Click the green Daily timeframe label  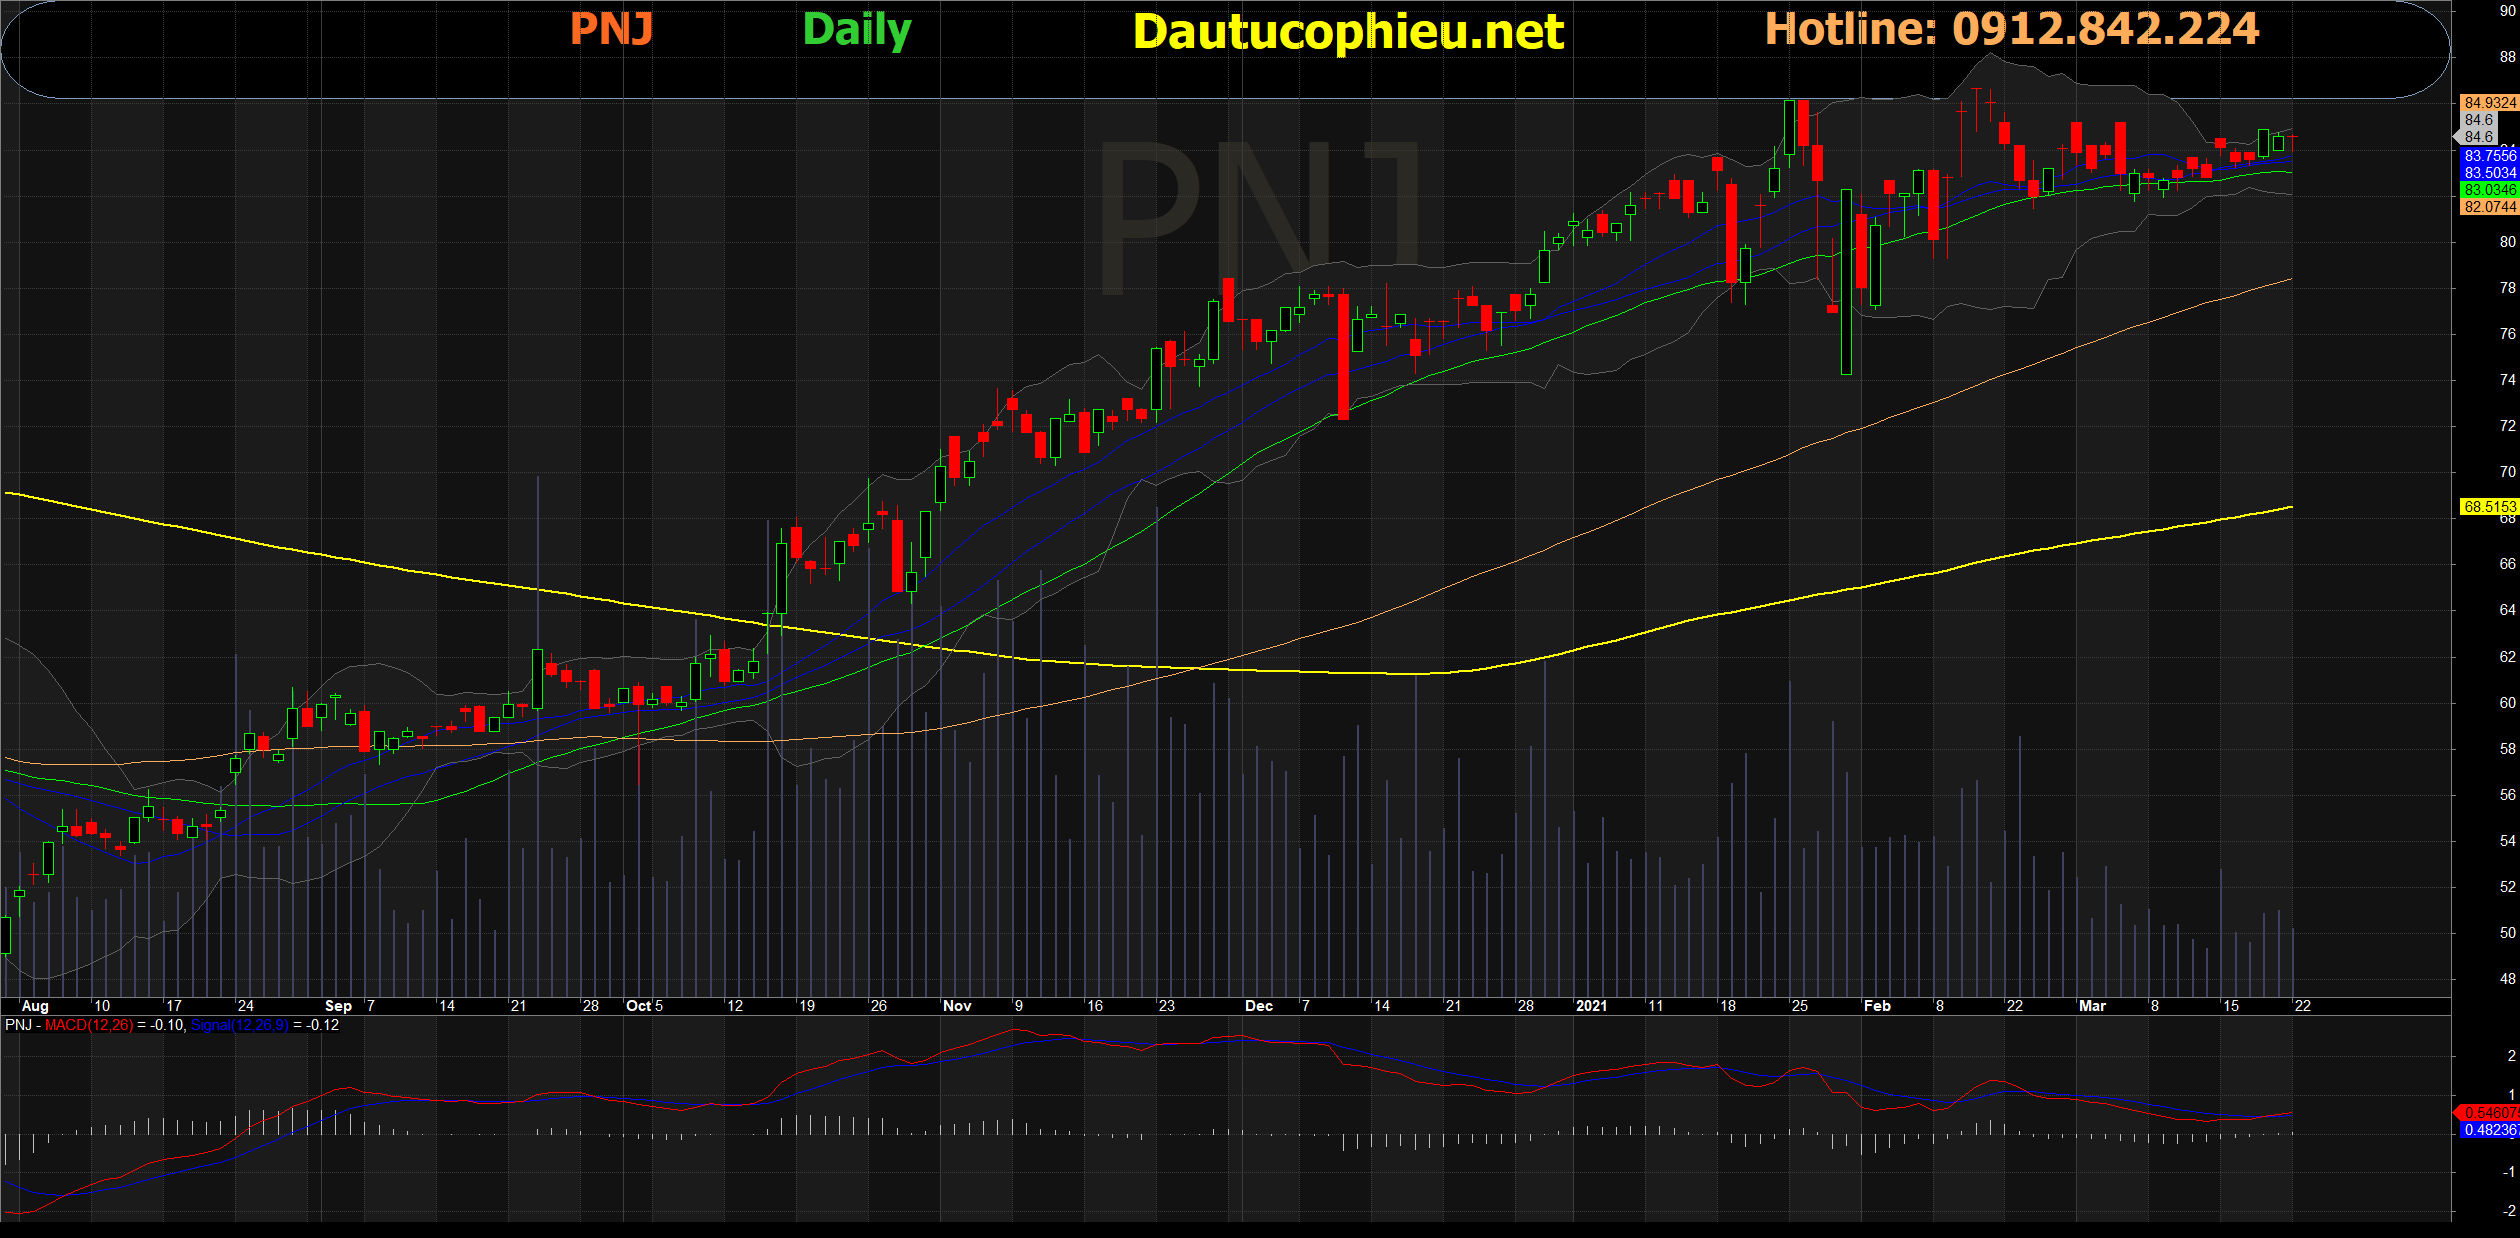pyautogui.click(x=856, y=30)
